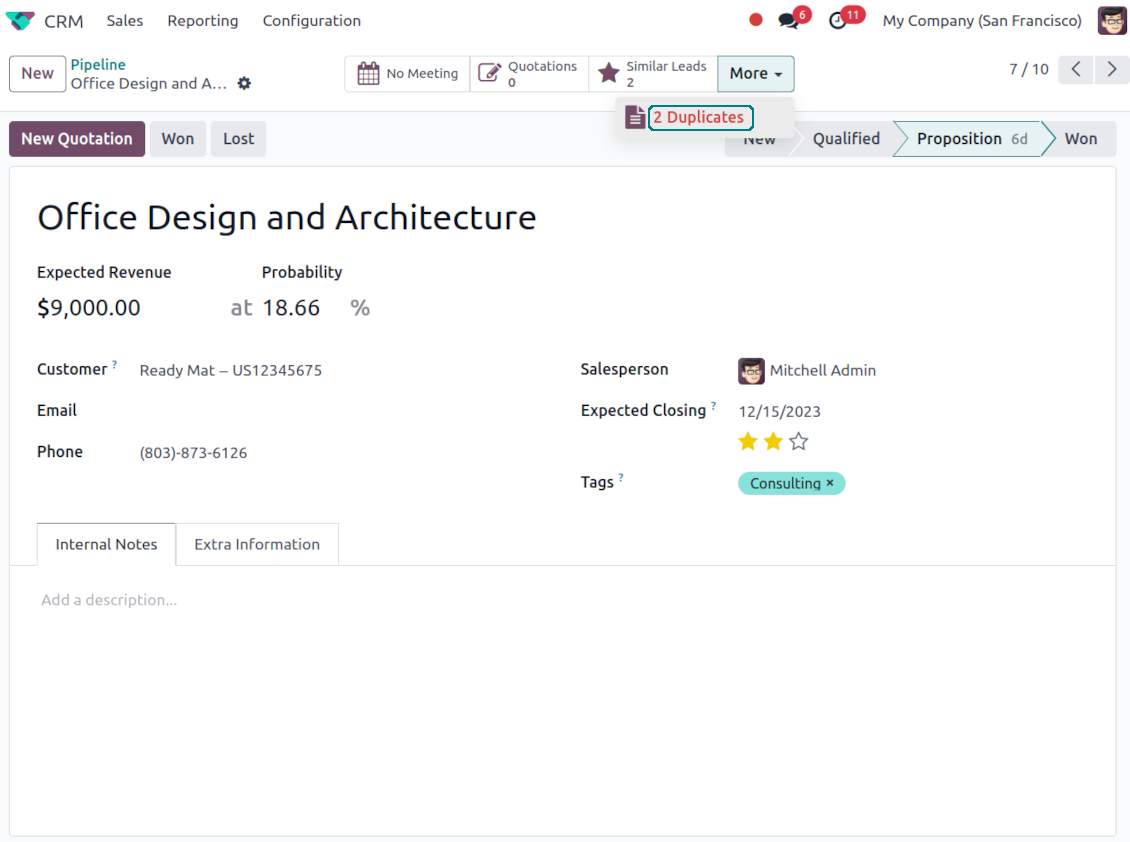This screenshot has height=842, width=1130.
Task: Open the 2 Duplicates link
Action: [x=699, y=118]
